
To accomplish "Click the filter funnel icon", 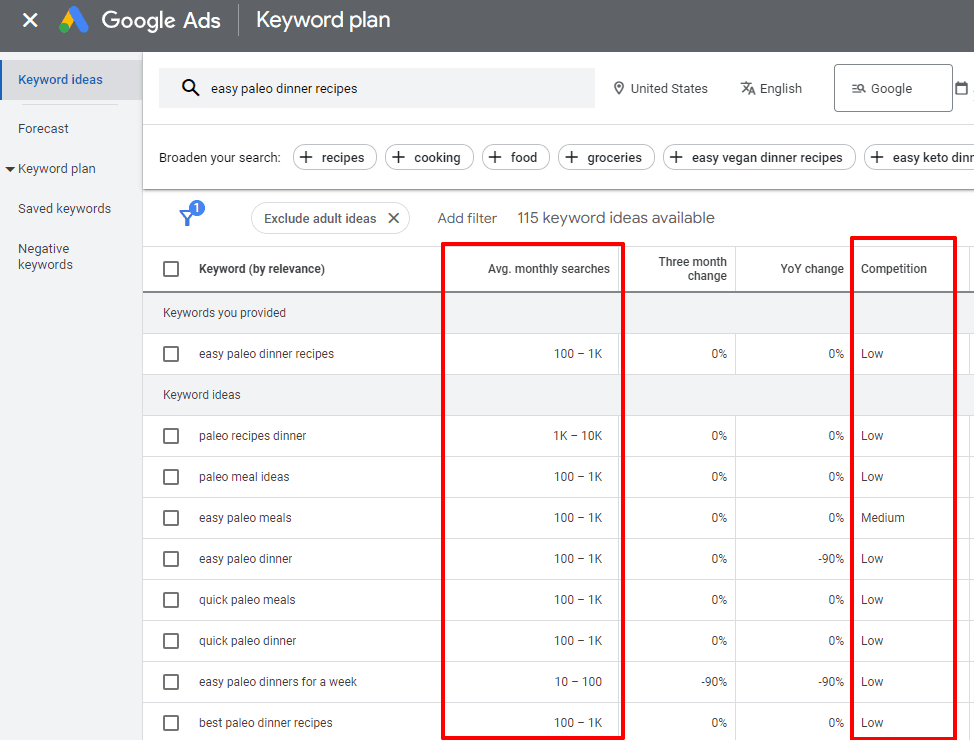I will point(187,218).
